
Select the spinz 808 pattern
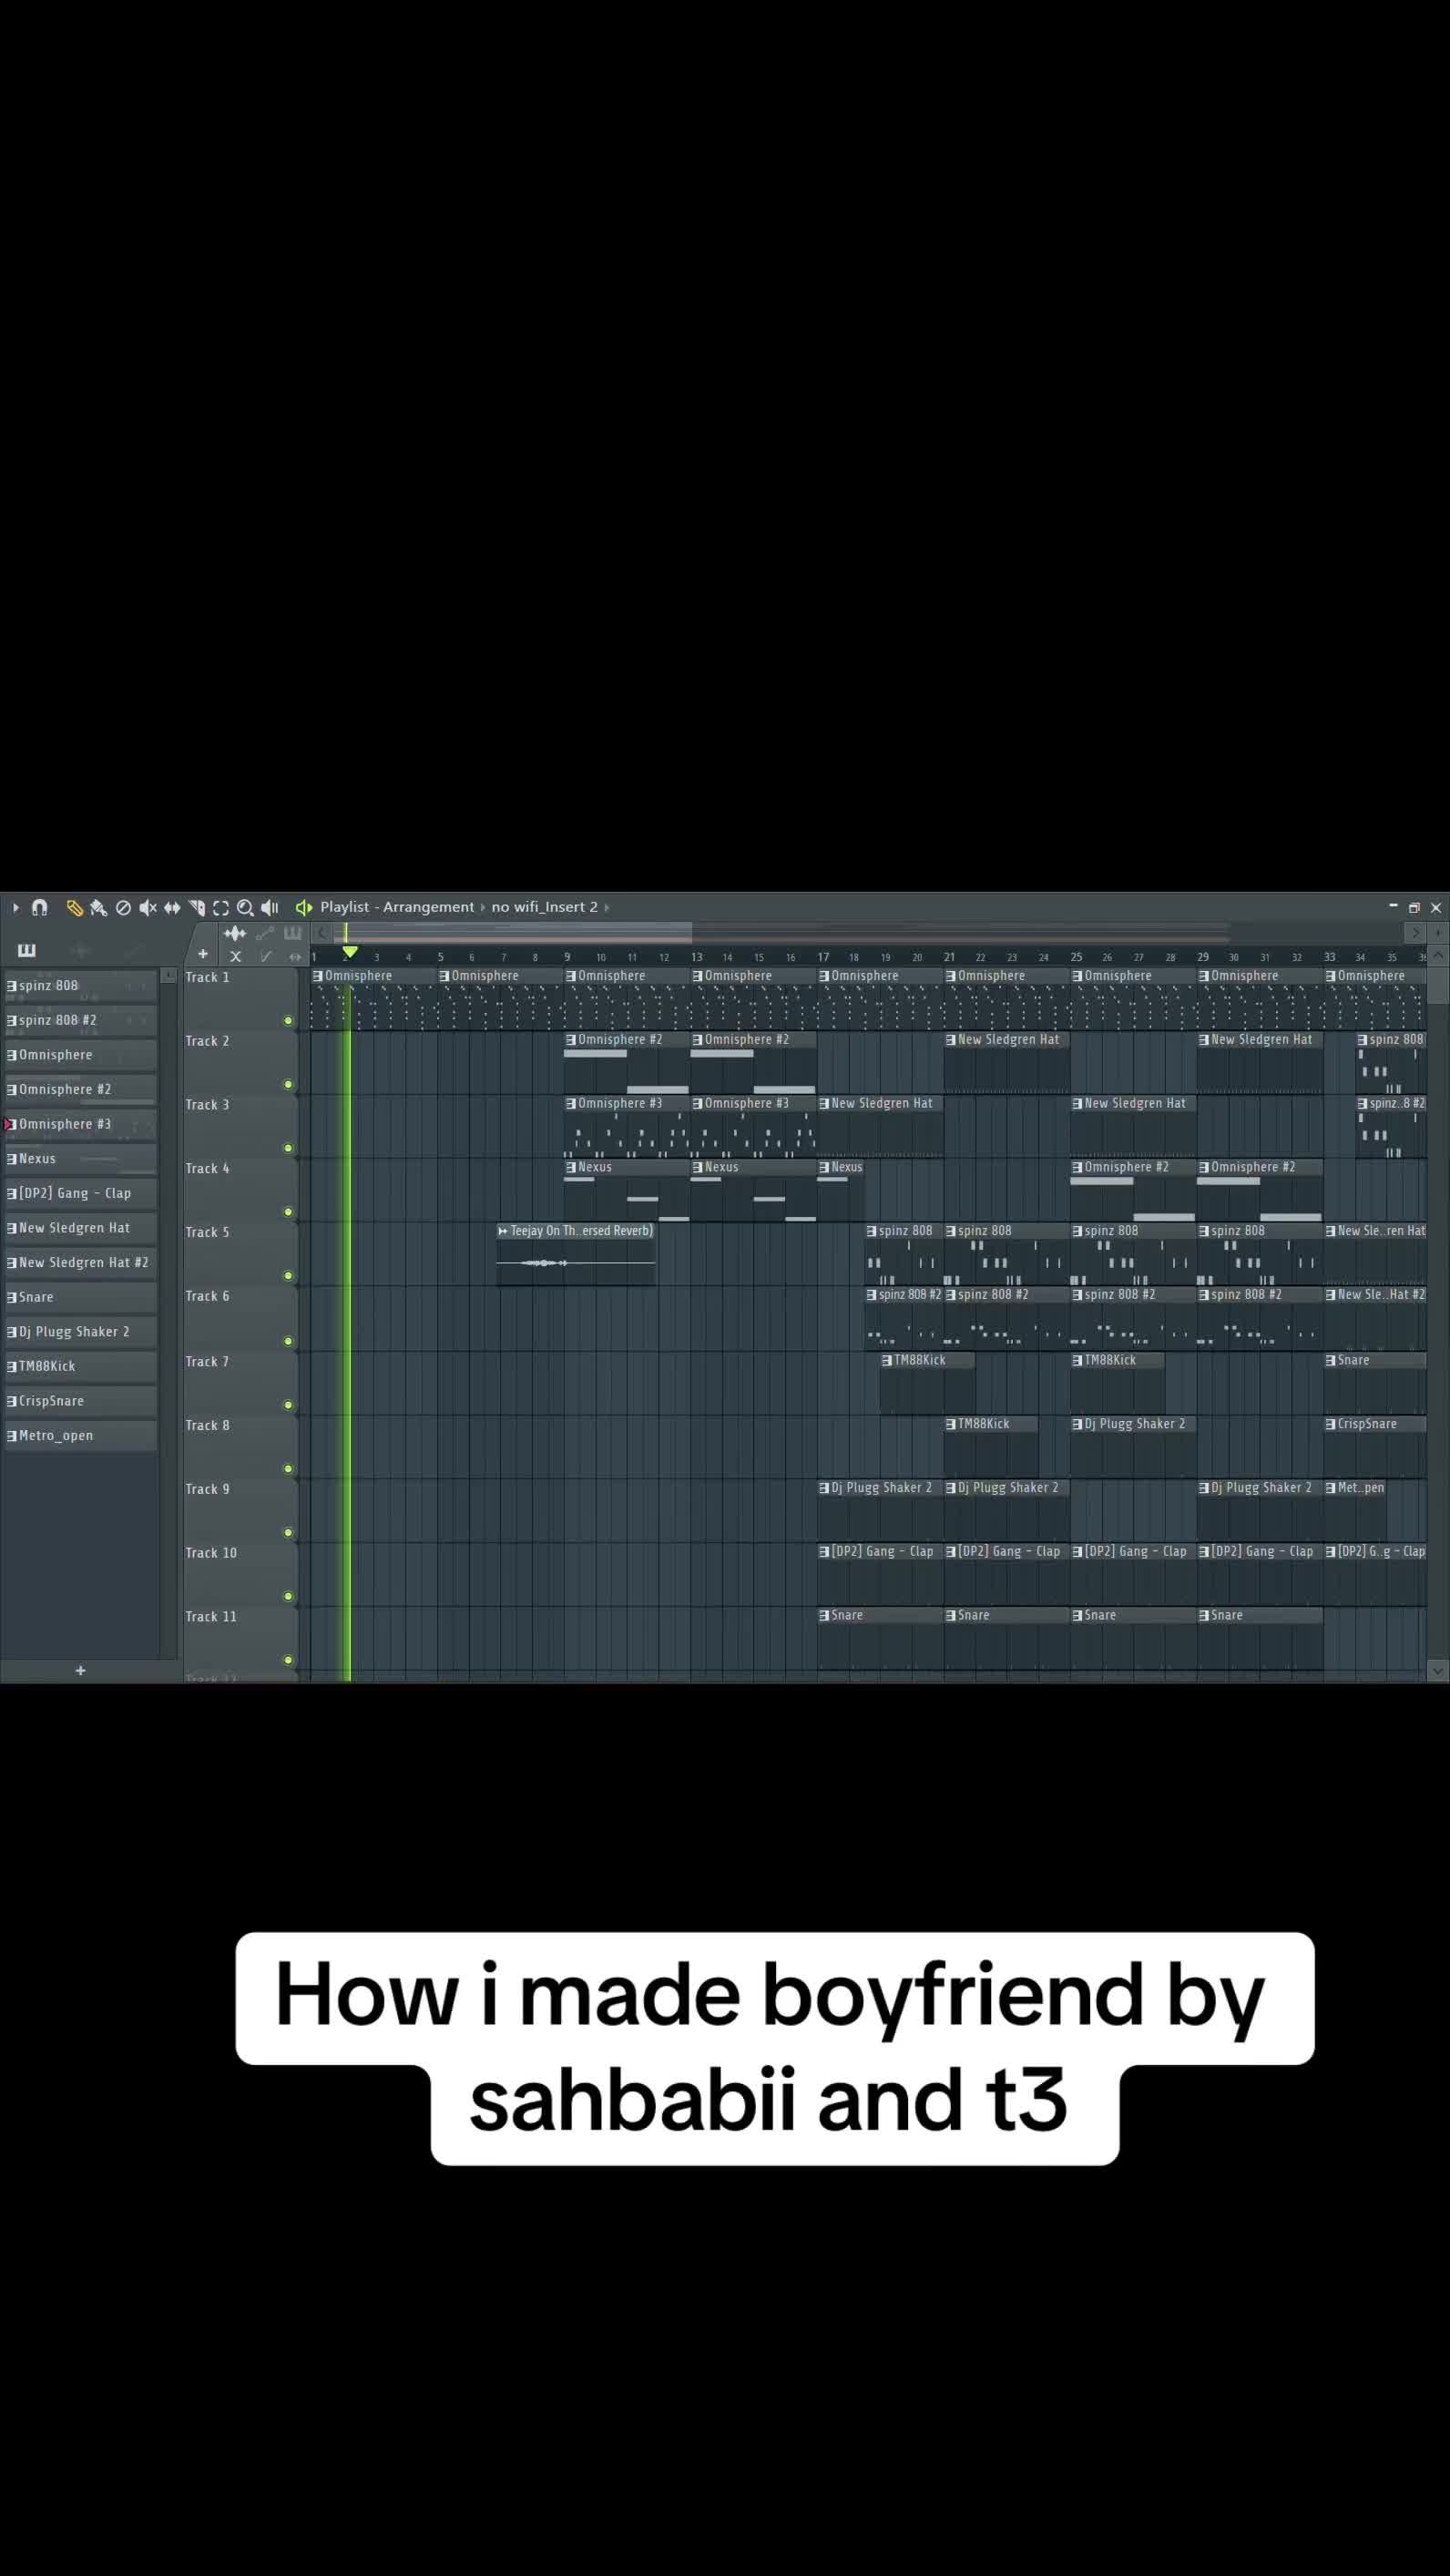[80, 986]
